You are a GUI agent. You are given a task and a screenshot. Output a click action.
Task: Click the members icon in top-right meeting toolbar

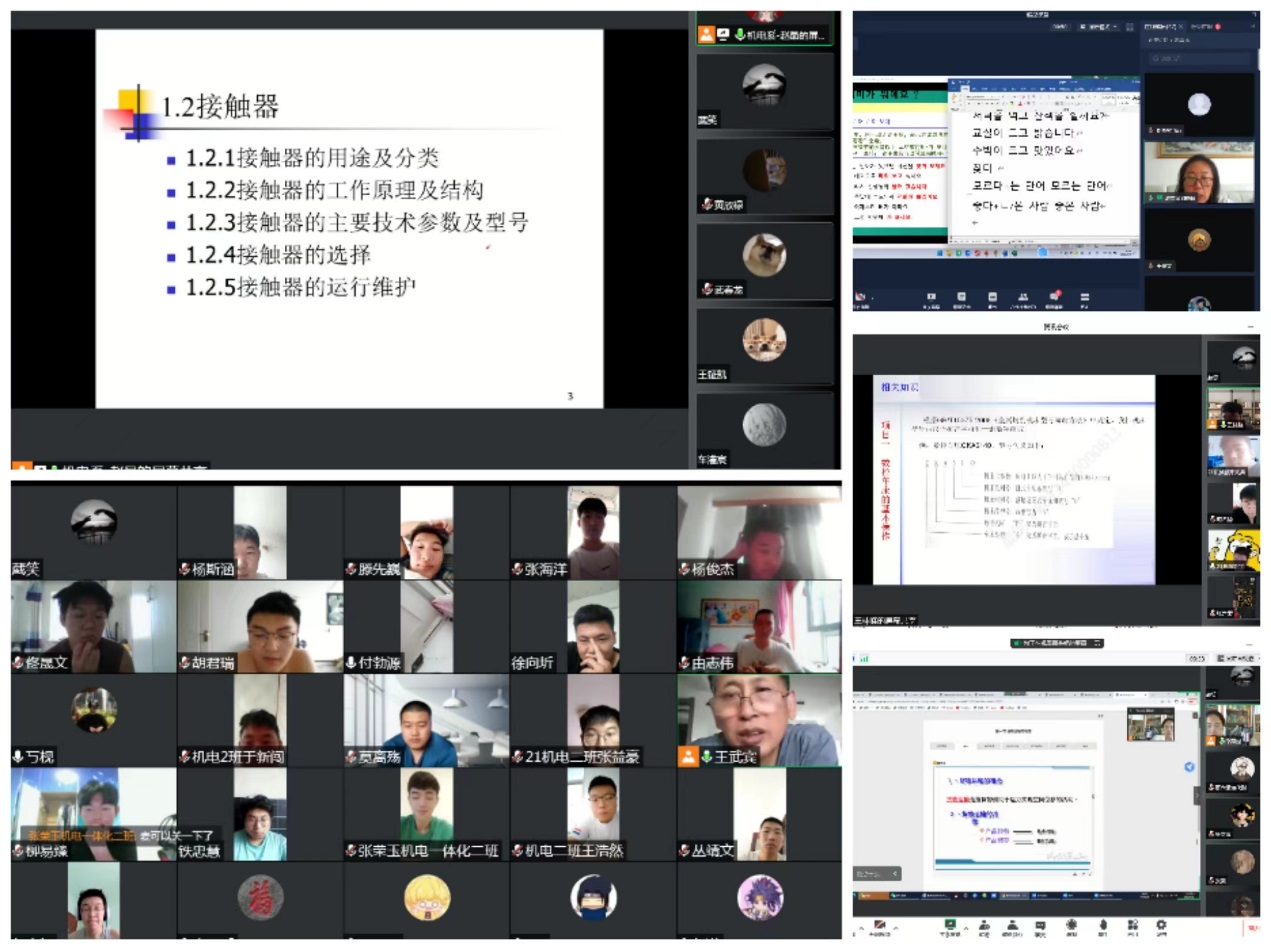[x=1023, y=297]
